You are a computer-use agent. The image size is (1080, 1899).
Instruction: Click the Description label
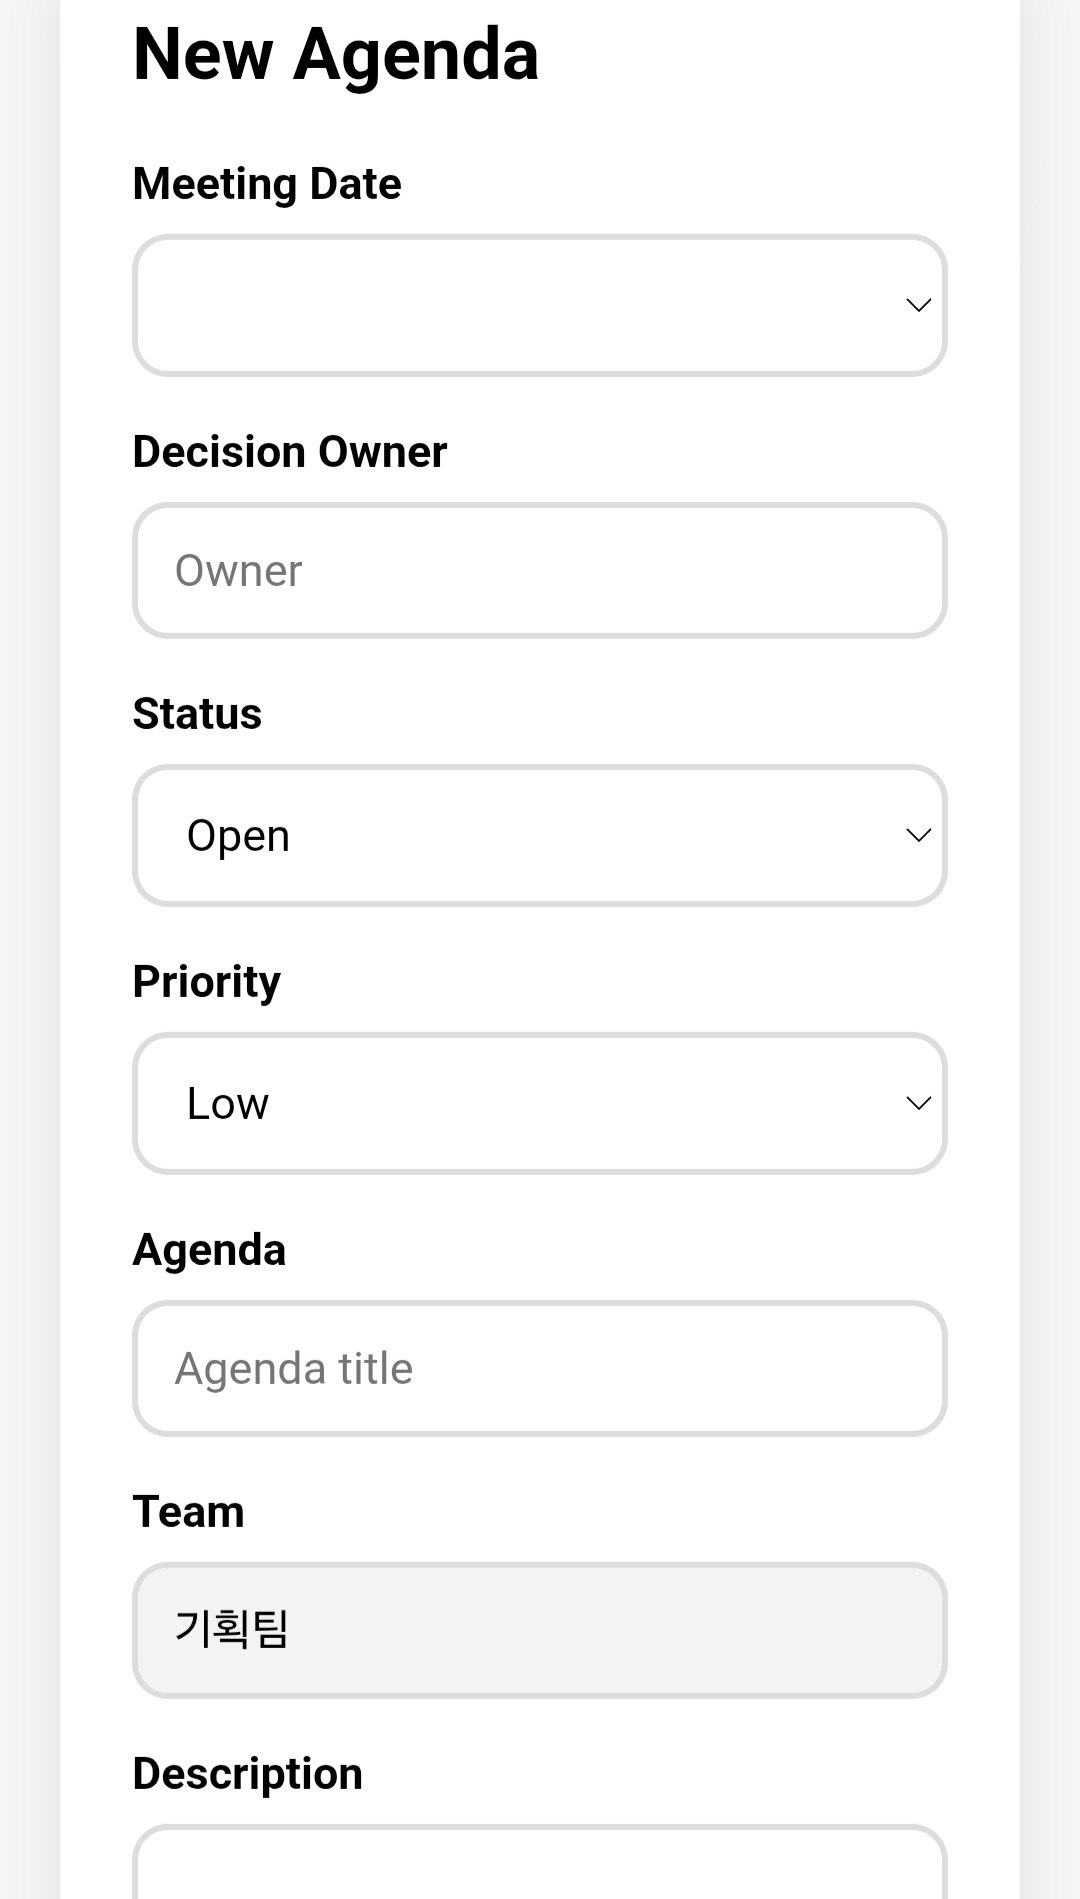(x=248, y=1772)
